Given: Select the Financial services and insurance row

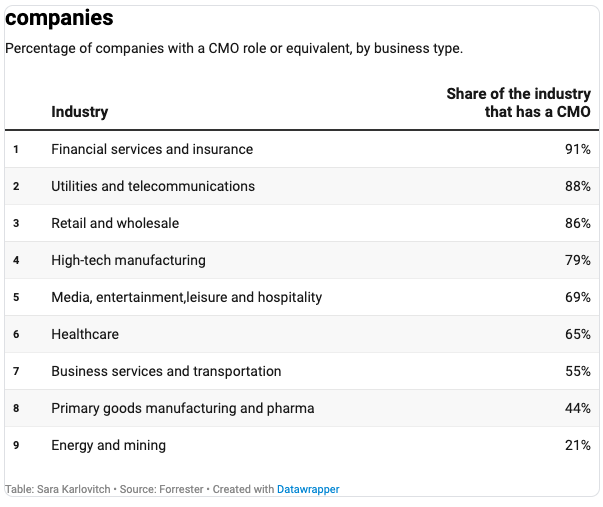Looking at the screenshot, I should coord(152,149).
